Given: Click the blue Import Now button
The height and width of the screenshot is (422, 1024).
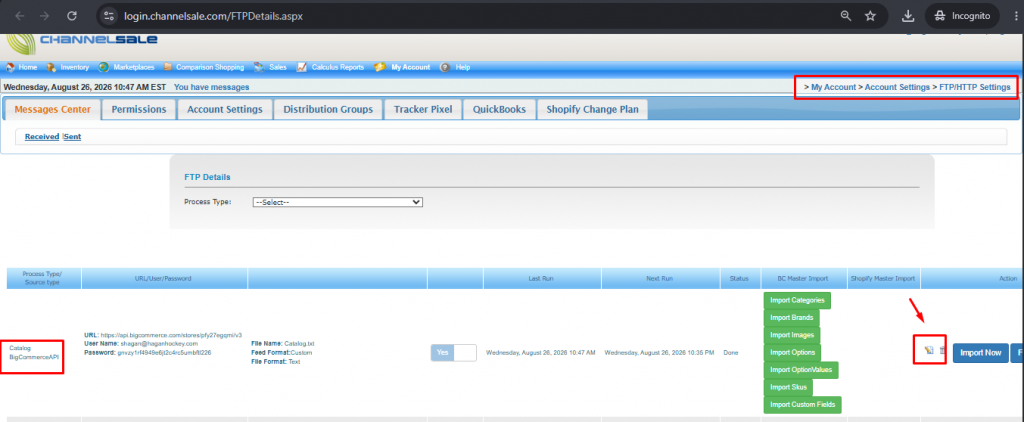Looking at the screenshot, I should coord(980,353).
